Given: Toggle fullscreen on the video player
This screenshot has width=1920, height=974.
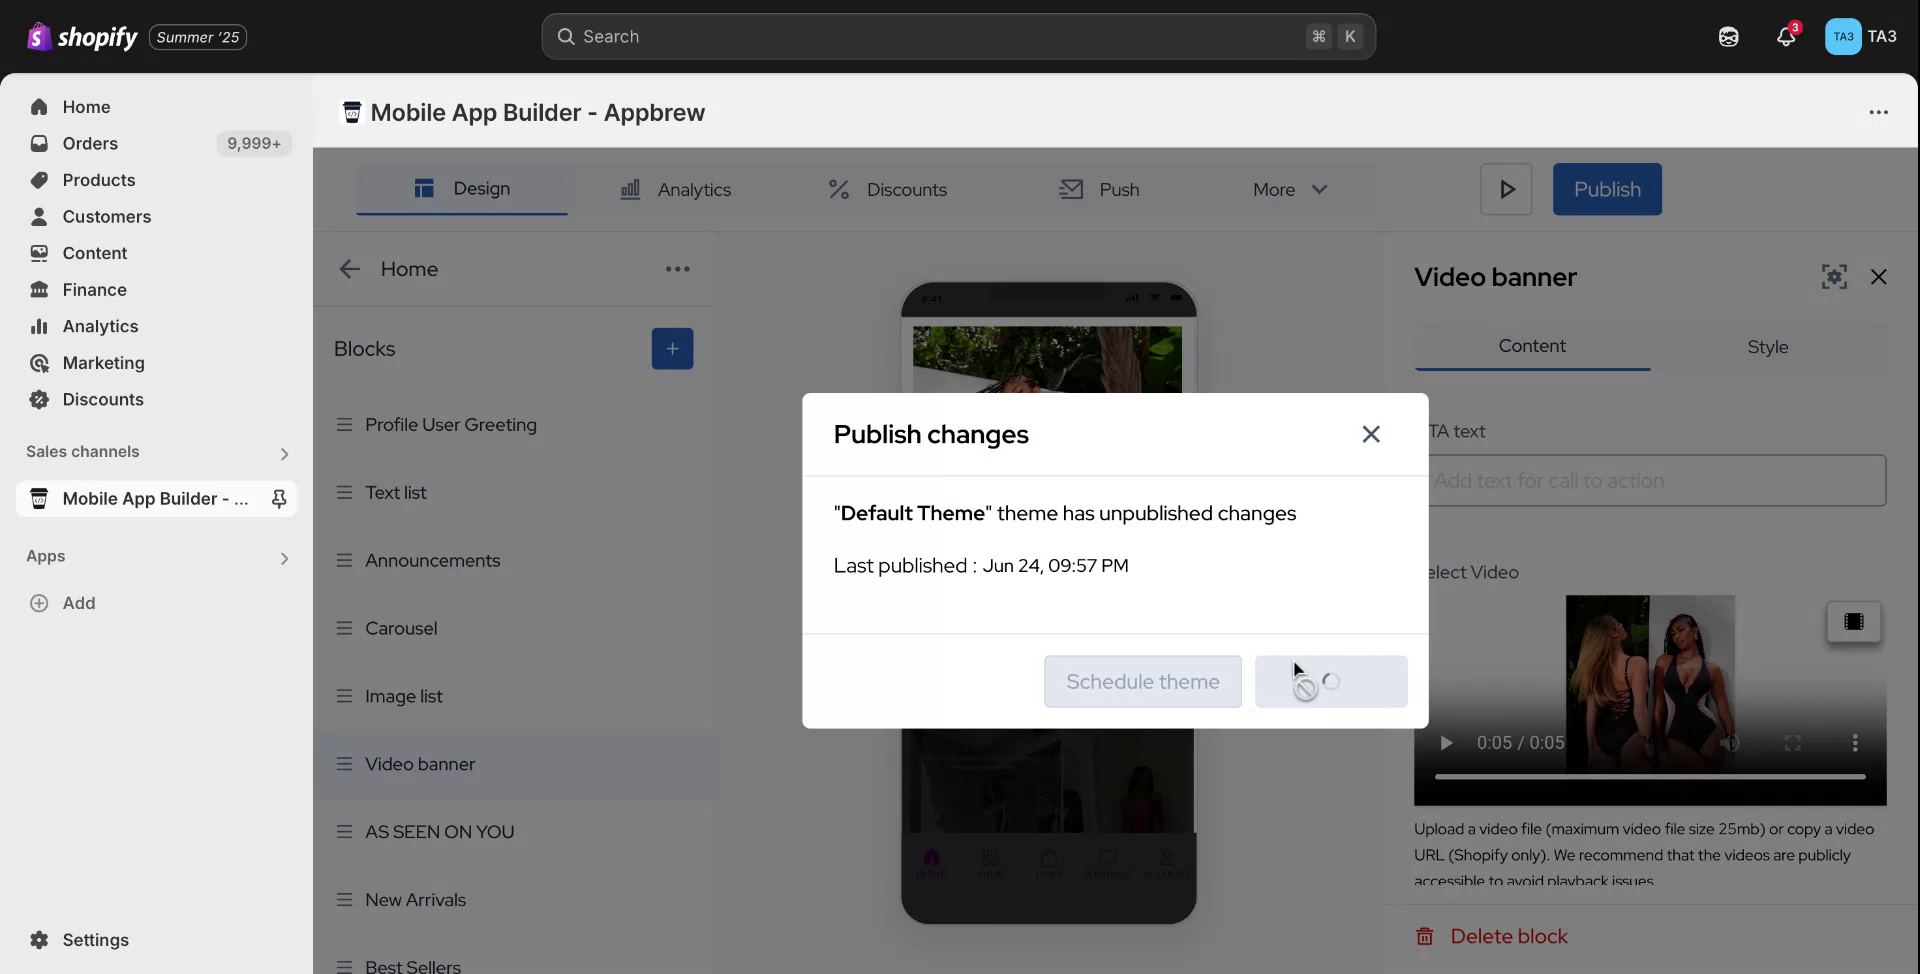Looking at the screenshot, I should coord(1793,743).
